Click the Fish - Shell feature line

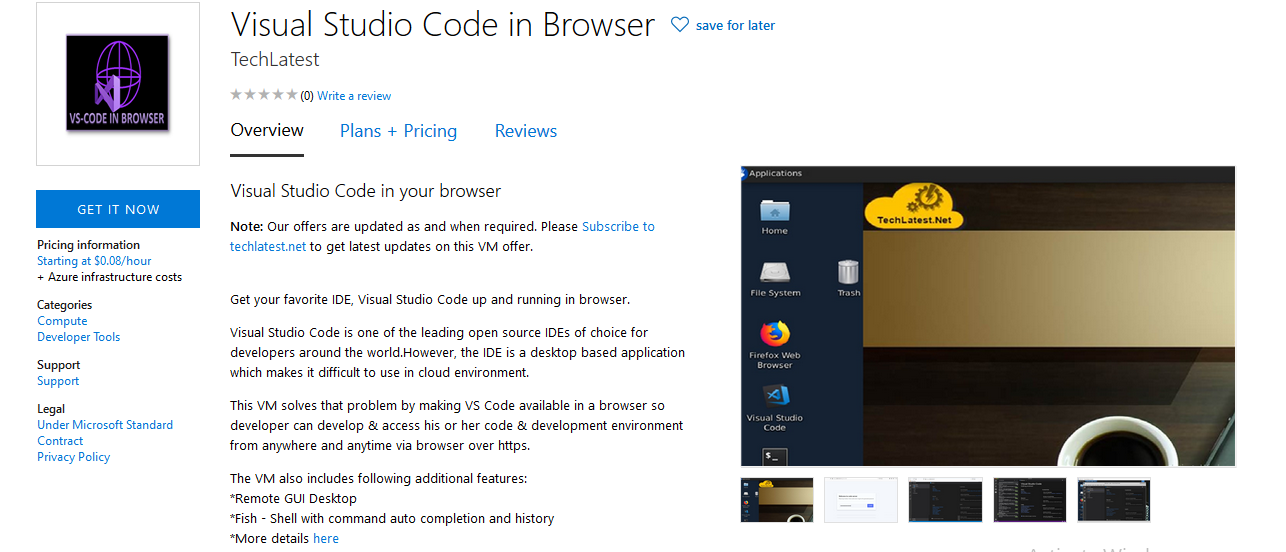[x=392, y=518]
